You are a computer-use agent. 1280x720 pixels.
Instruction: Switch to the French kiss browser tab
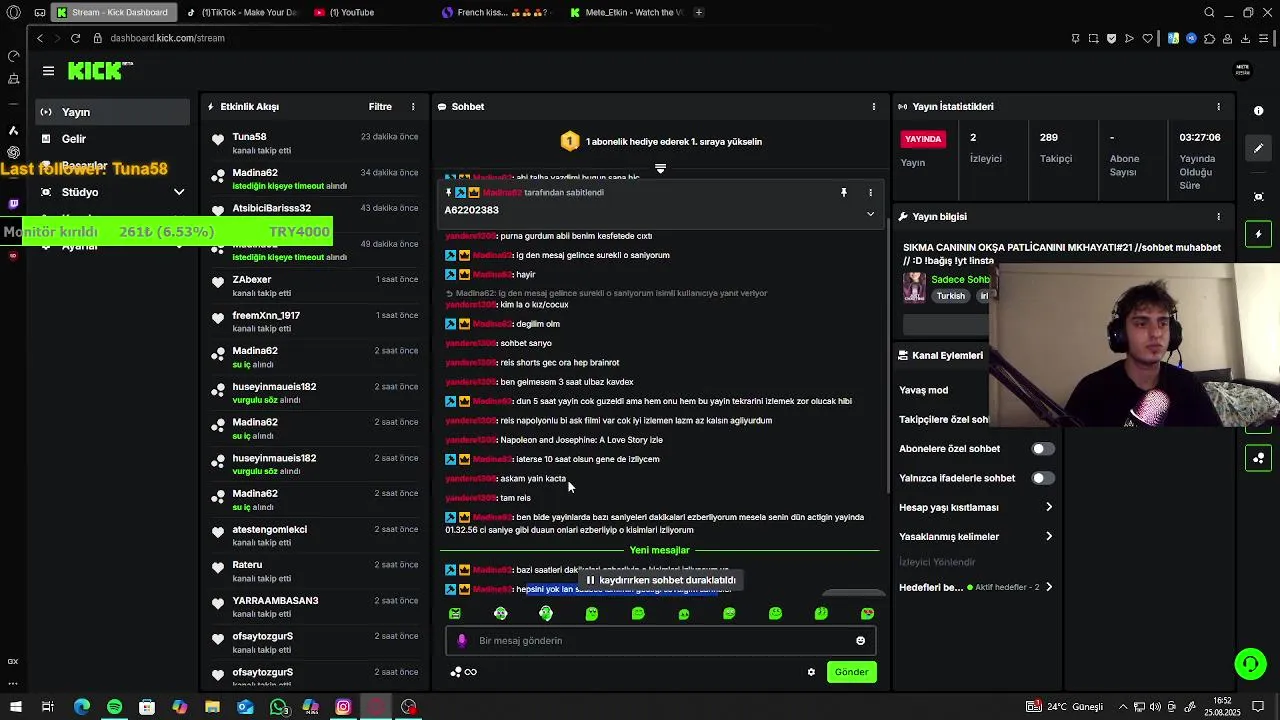coord(495,12)
